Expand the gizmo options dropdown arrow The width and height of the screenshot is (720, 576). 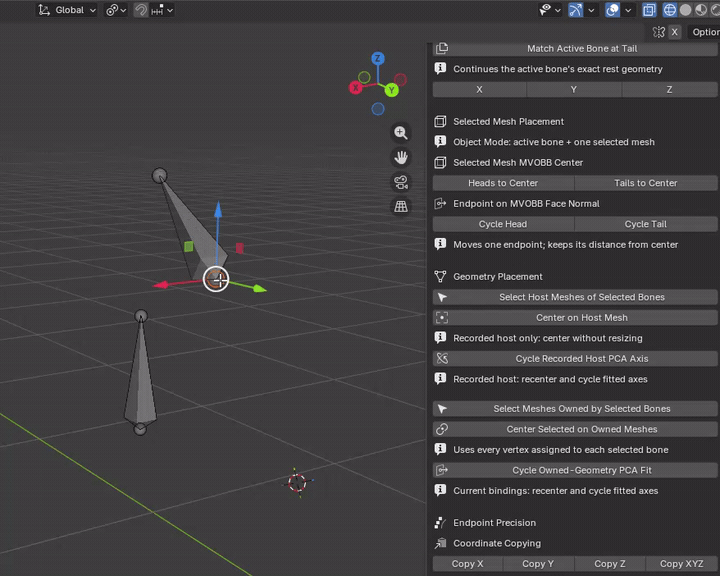tap(591, 10)
